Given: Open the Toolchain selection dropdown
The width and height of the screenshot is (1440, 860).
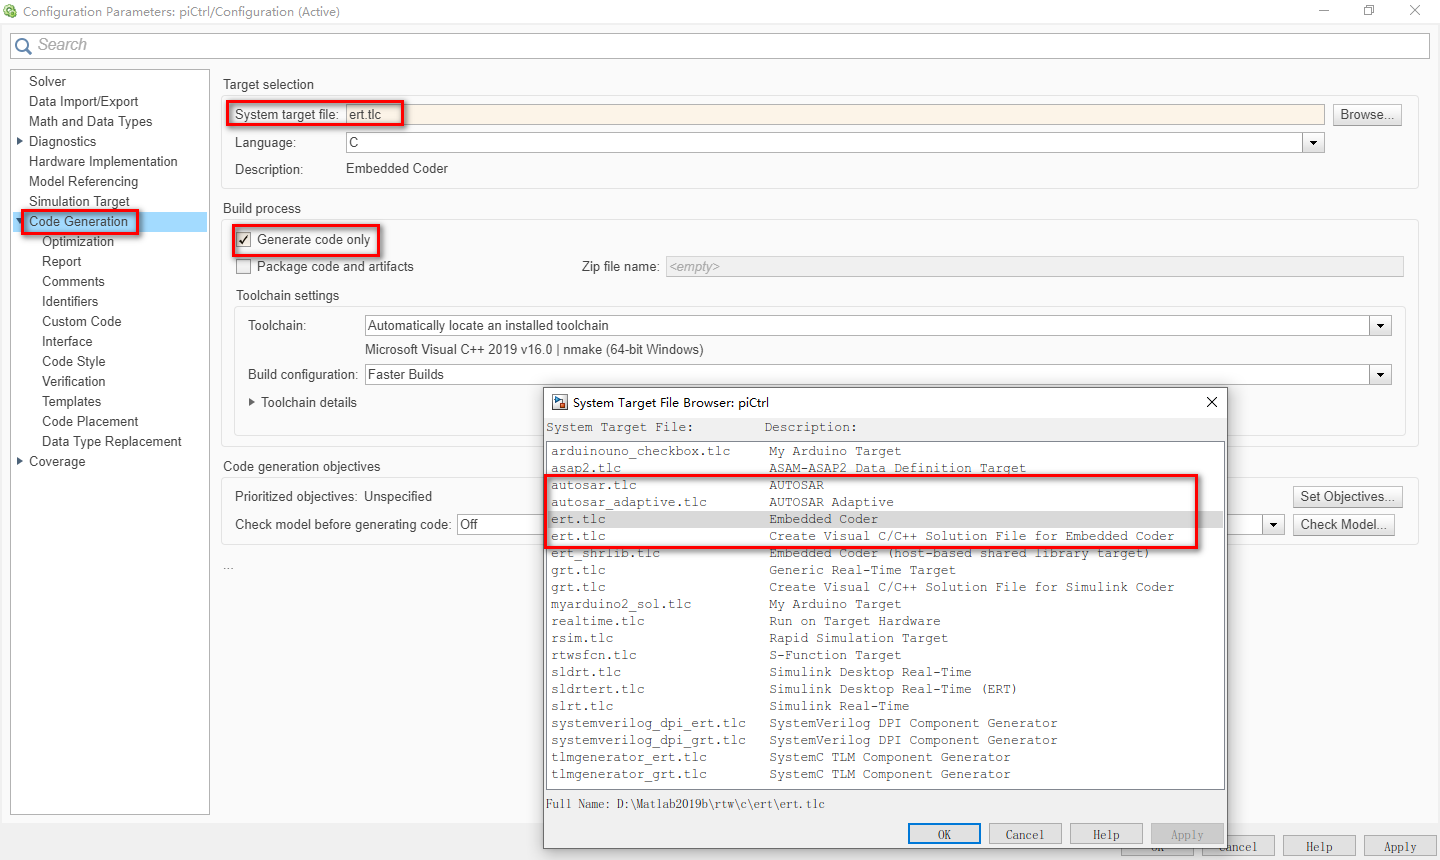Looking at the screenshot, I should 1380,325.
